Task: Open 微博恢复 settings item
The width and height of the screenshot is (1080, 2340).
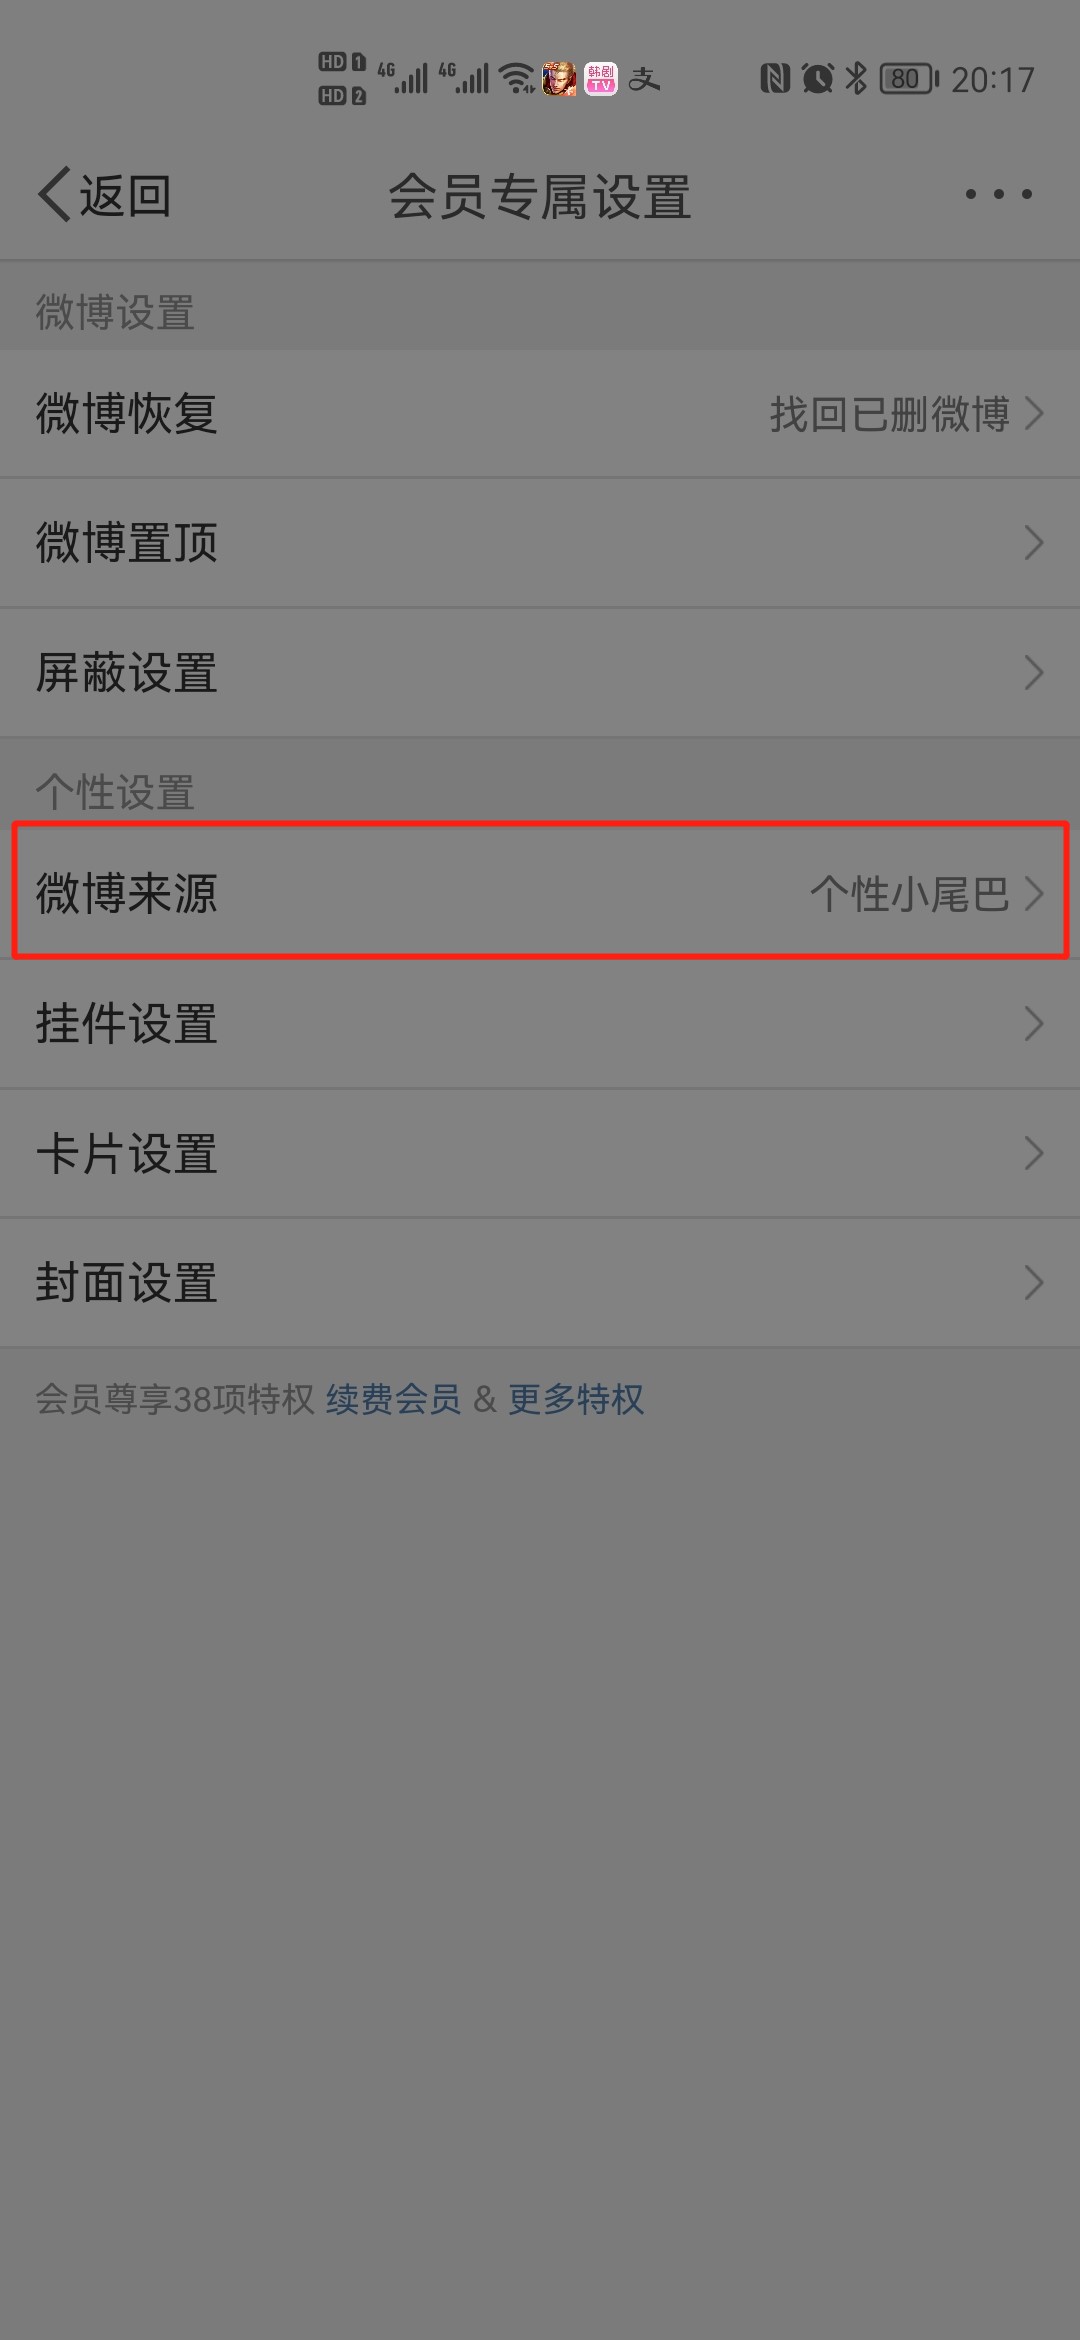Action: coord(540,414)
